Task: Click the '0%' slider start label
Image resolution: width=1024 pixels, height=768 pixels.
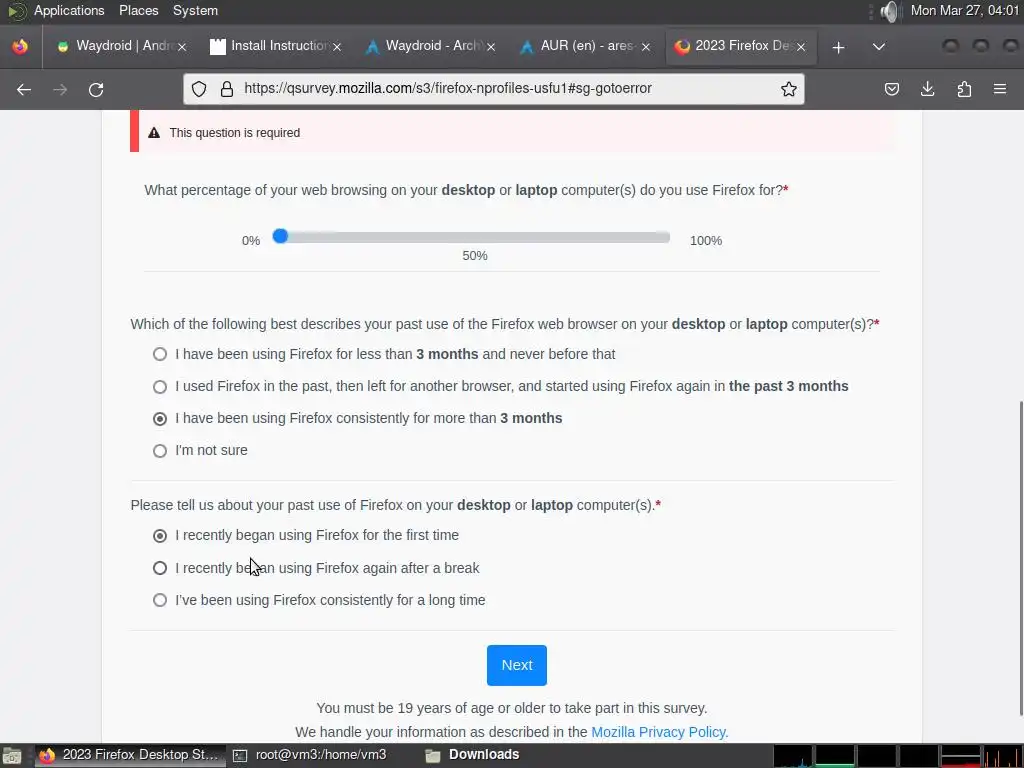Action: (x=251, y=241)
